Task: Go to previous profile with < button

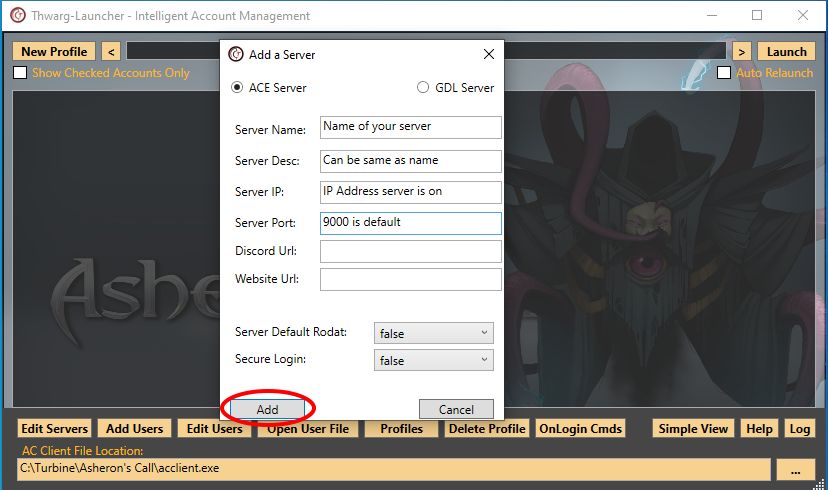Action: (111, 51)
